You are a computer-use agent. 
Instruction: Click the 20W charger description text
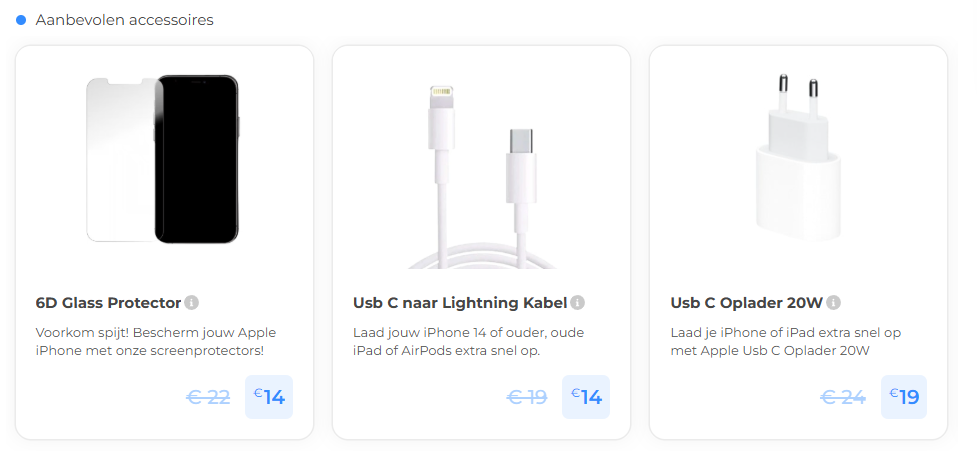coord(786,342)
